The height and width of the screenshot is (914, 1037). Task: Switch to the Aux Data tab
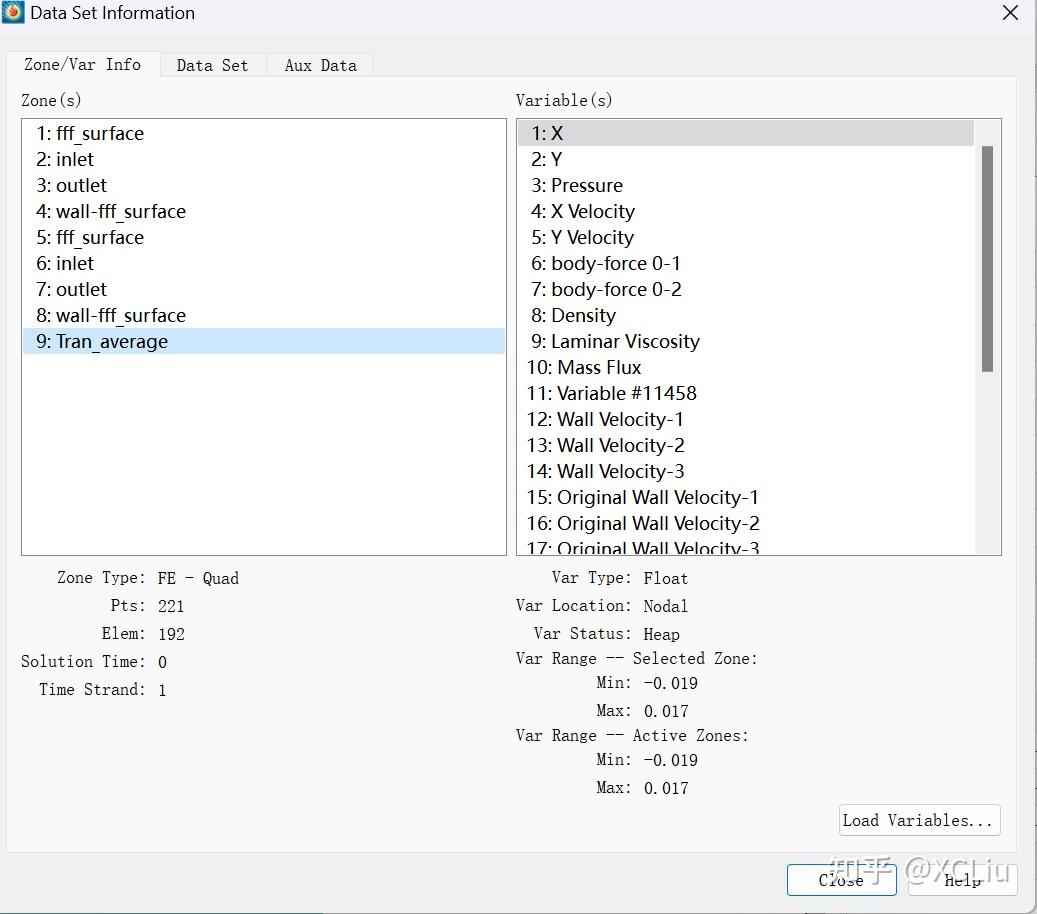pyautogui.click(x=319, y=65)
